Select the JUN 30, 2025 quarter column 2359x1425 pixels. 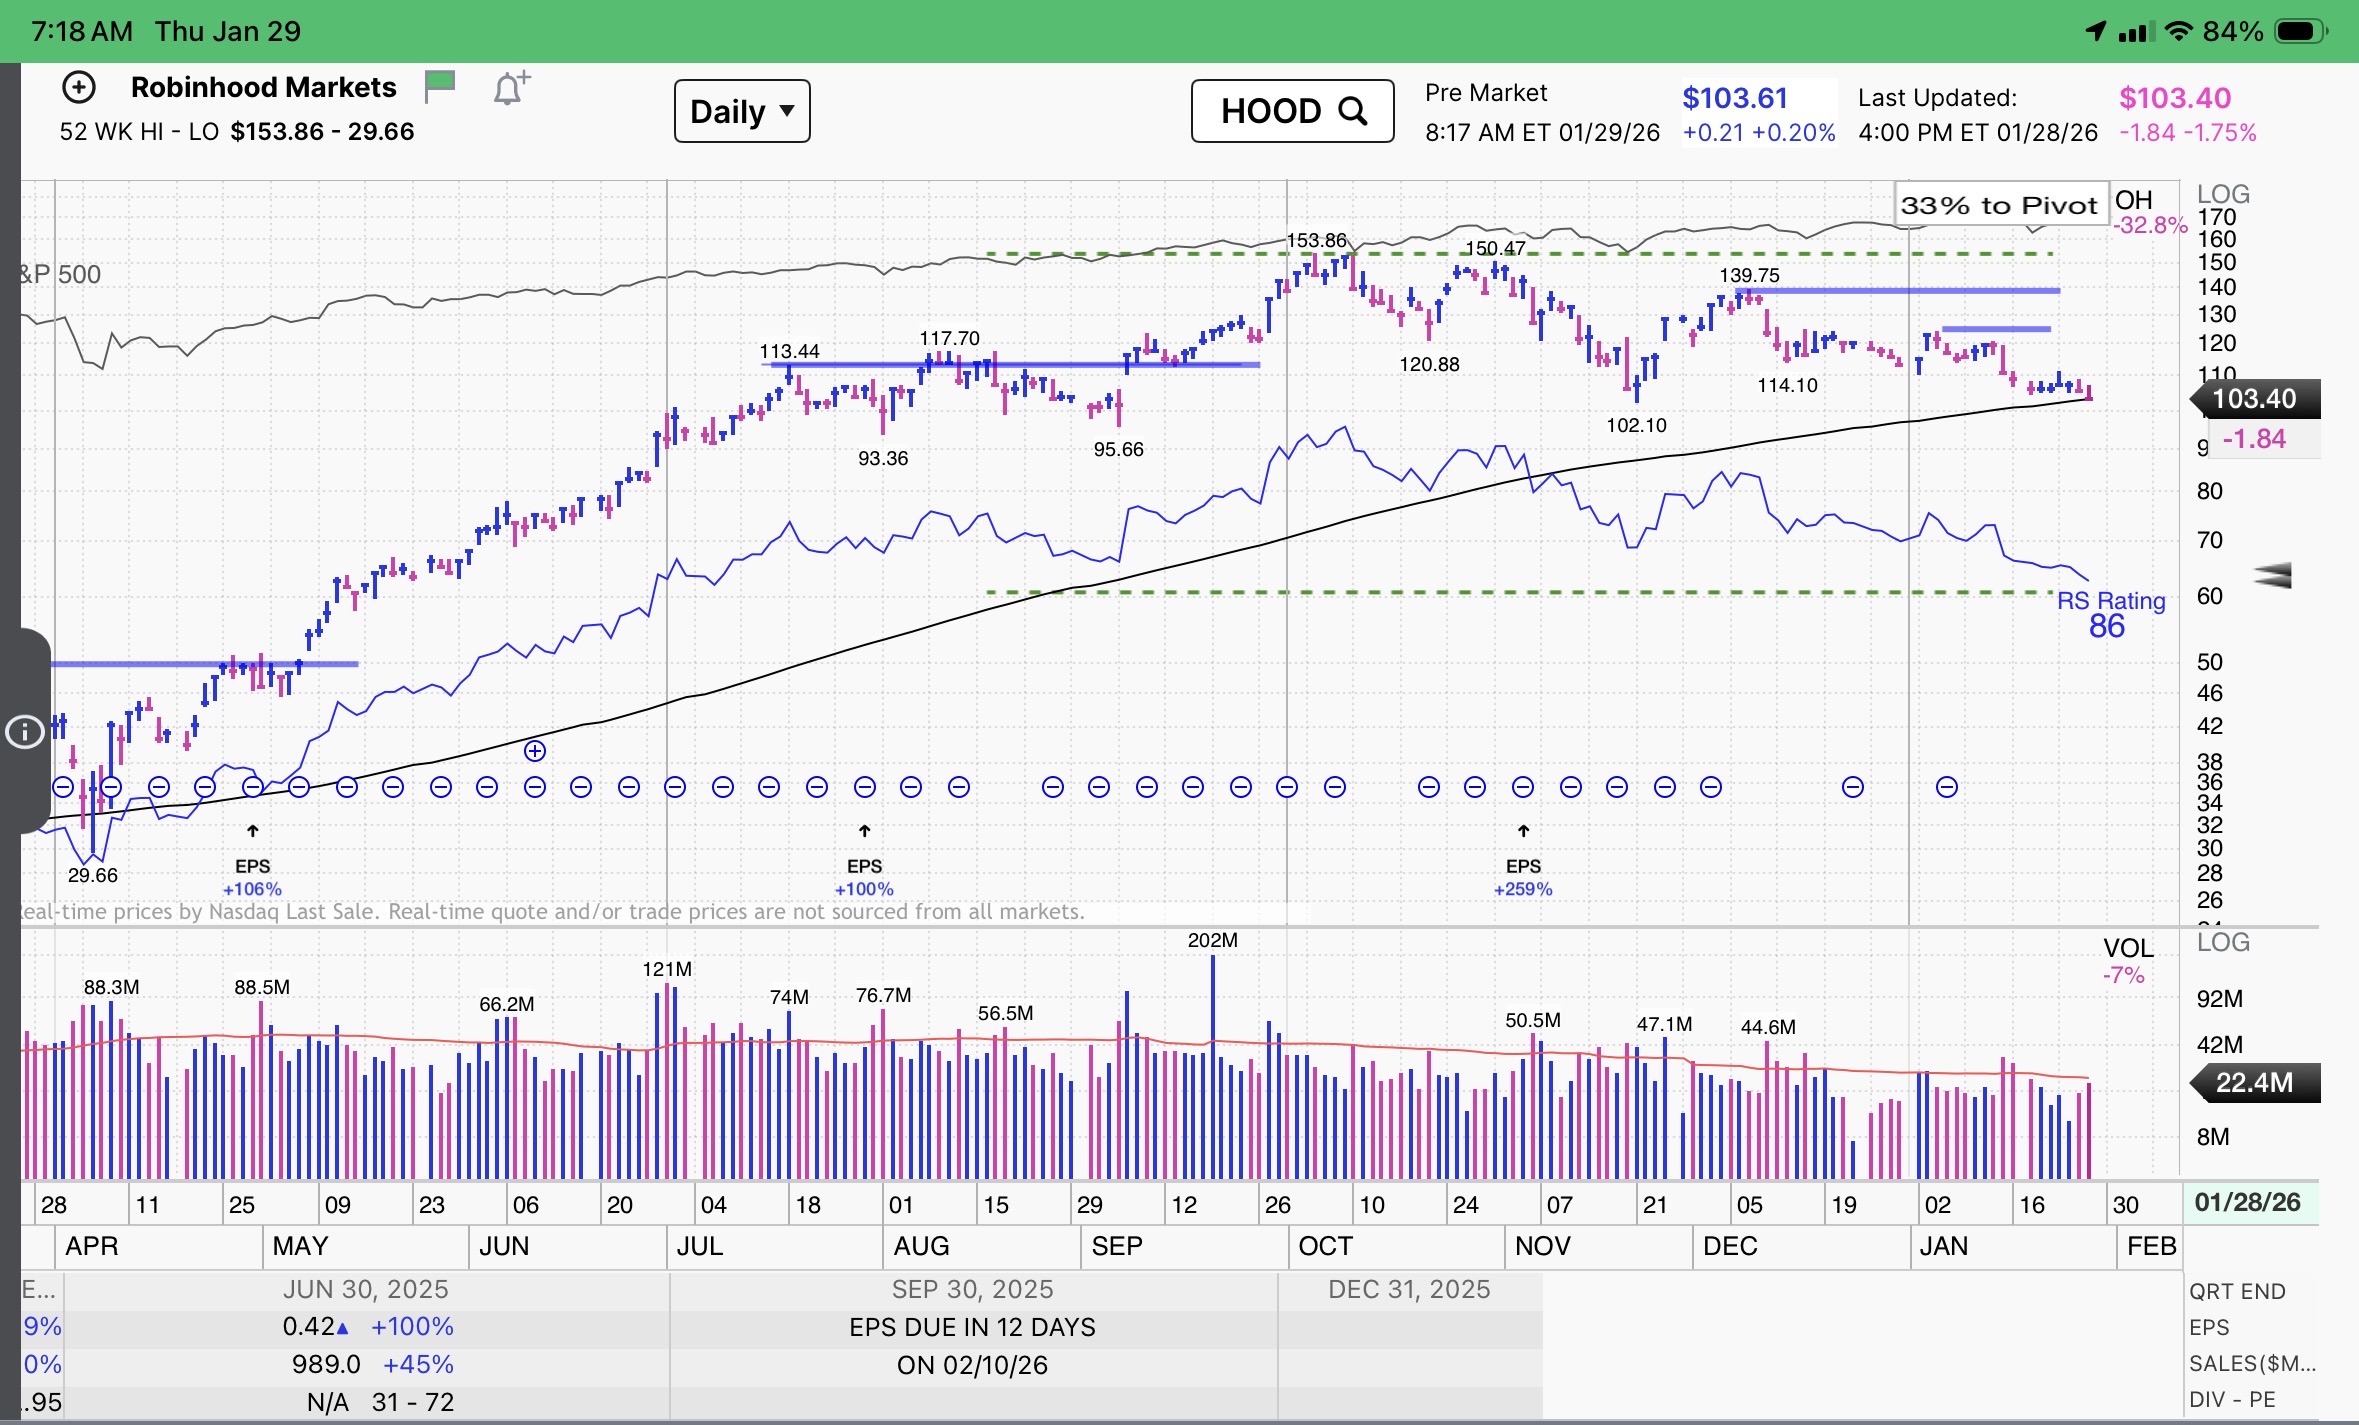(x=365, y=1289)
